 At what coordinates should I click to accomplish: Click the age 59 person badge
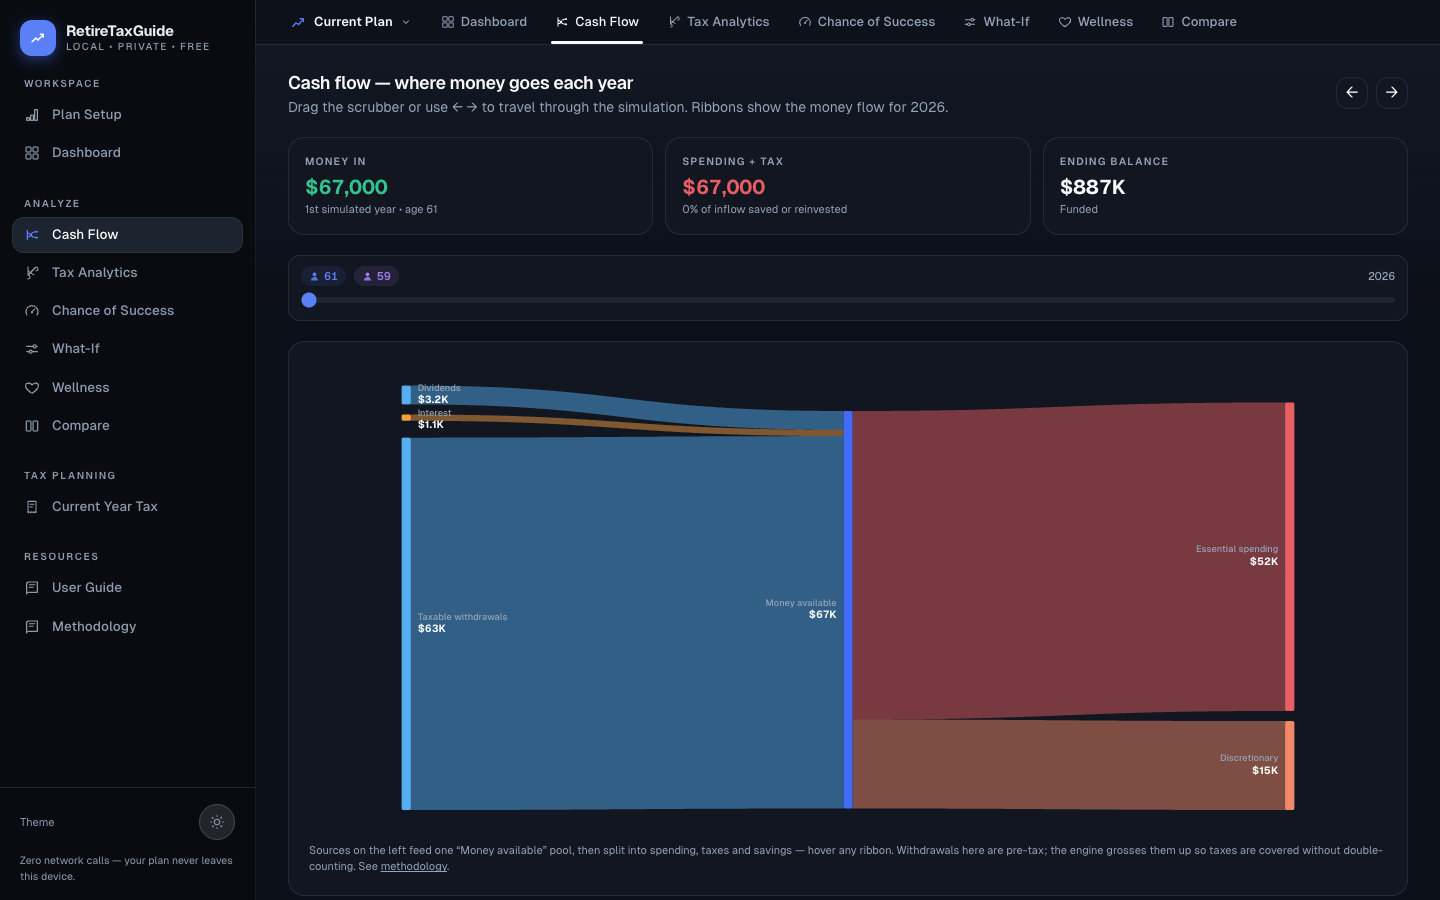(377, 277)
